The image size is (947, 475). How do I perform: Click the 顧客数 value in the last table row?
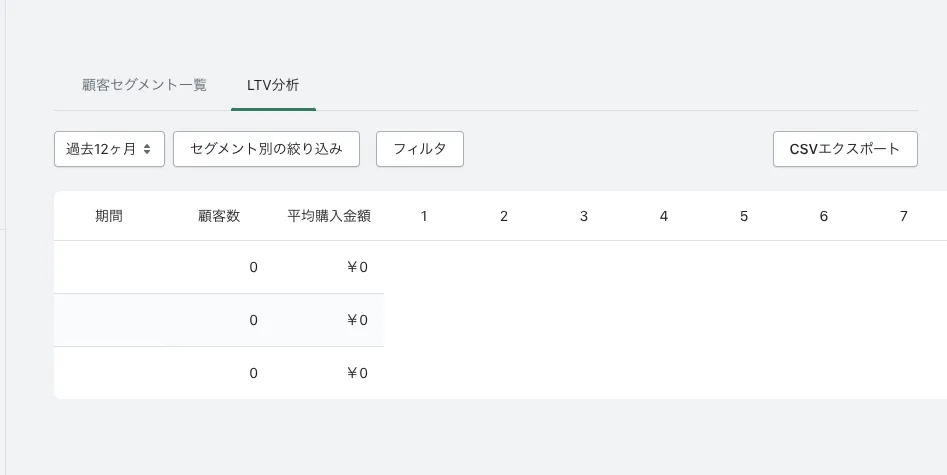point(253,373)
